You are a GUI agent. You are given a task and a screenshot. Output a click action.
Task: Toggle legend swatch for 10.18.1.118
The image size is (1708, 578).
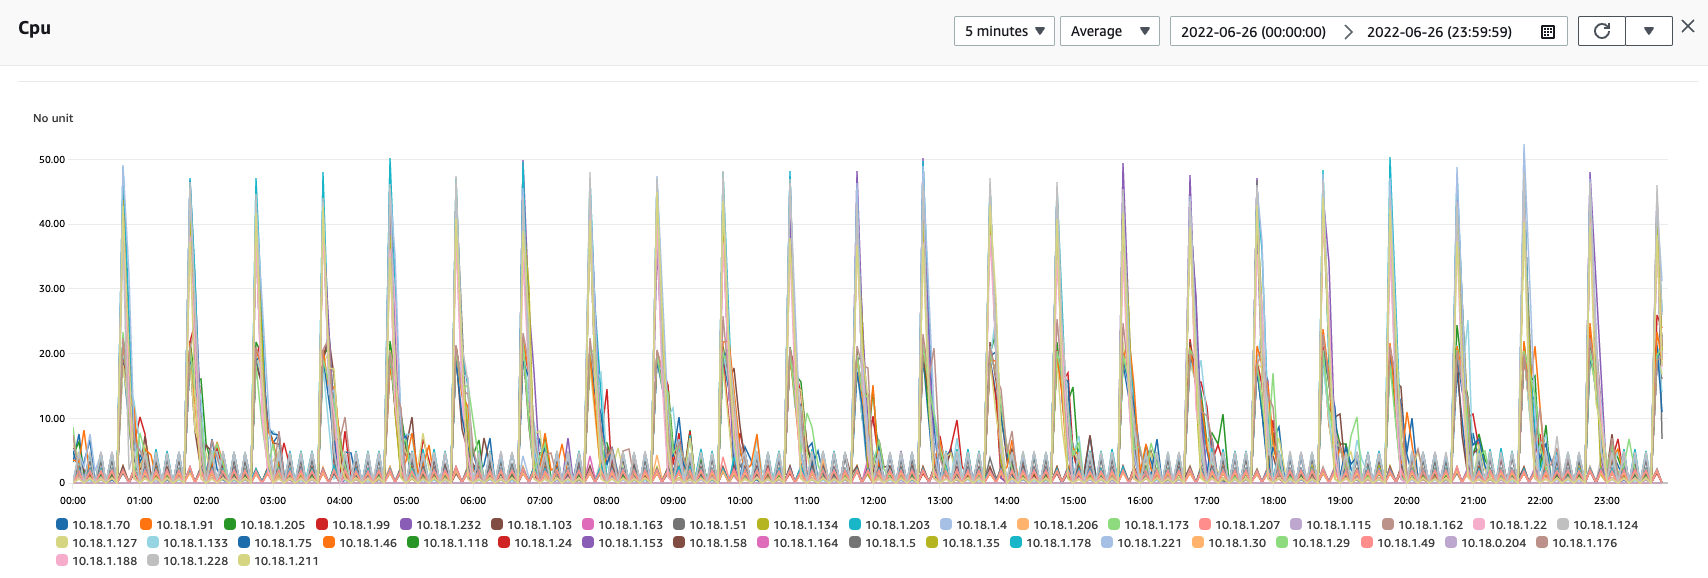click(x=413, y=542)
